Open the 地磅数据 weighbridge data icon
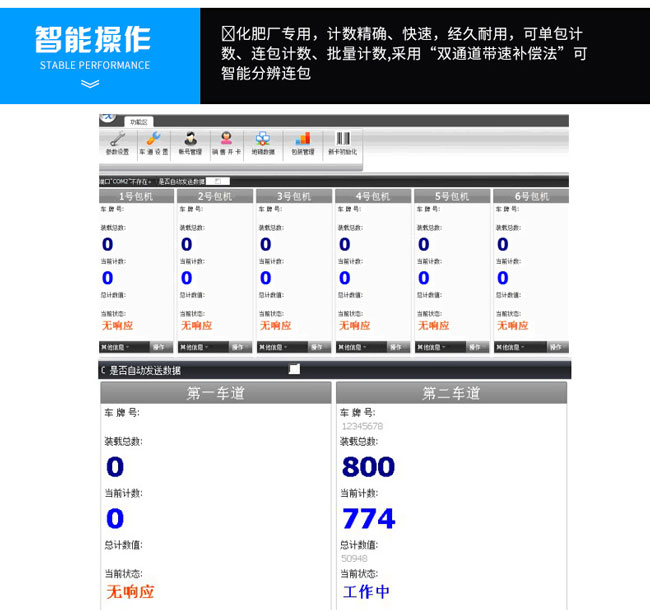Viewport: 650px width, 610px height. [x=263, y=142]
